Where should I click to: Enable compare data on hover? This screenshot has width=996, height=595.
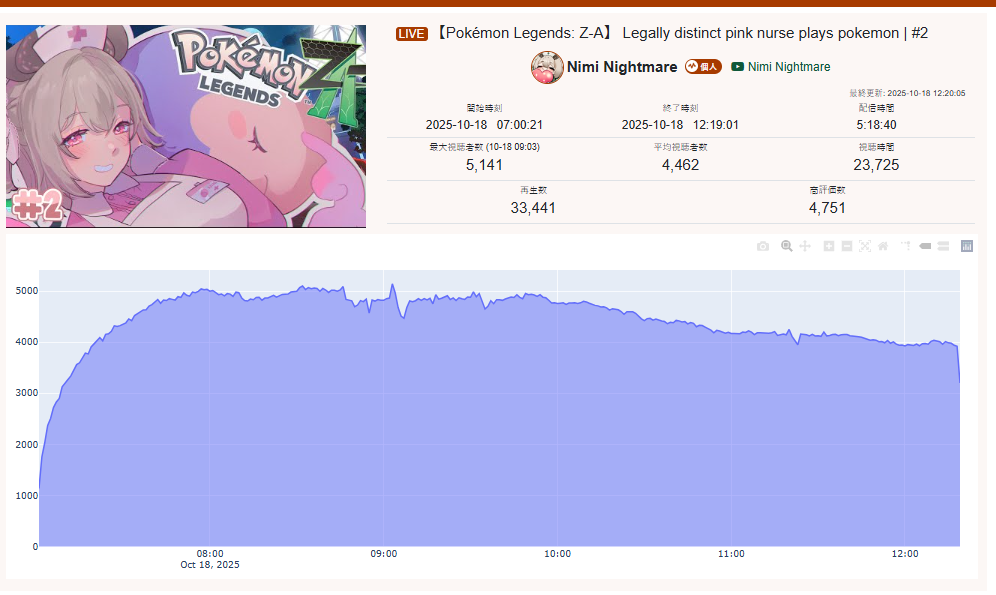943,246
